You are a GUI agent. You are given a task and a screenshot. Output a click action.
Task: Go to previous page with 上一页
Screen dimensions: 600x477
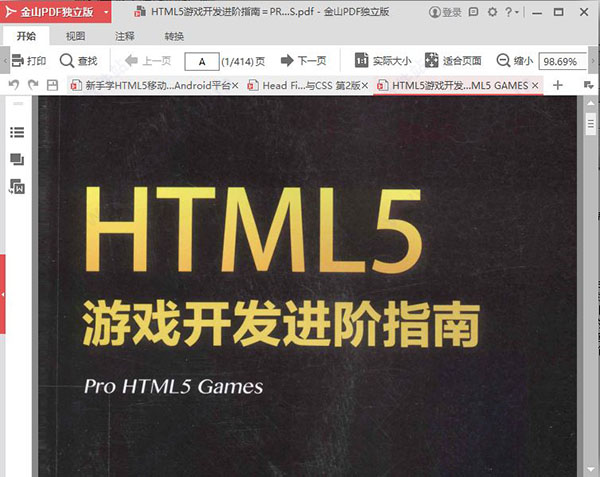(x=148, y=60)
